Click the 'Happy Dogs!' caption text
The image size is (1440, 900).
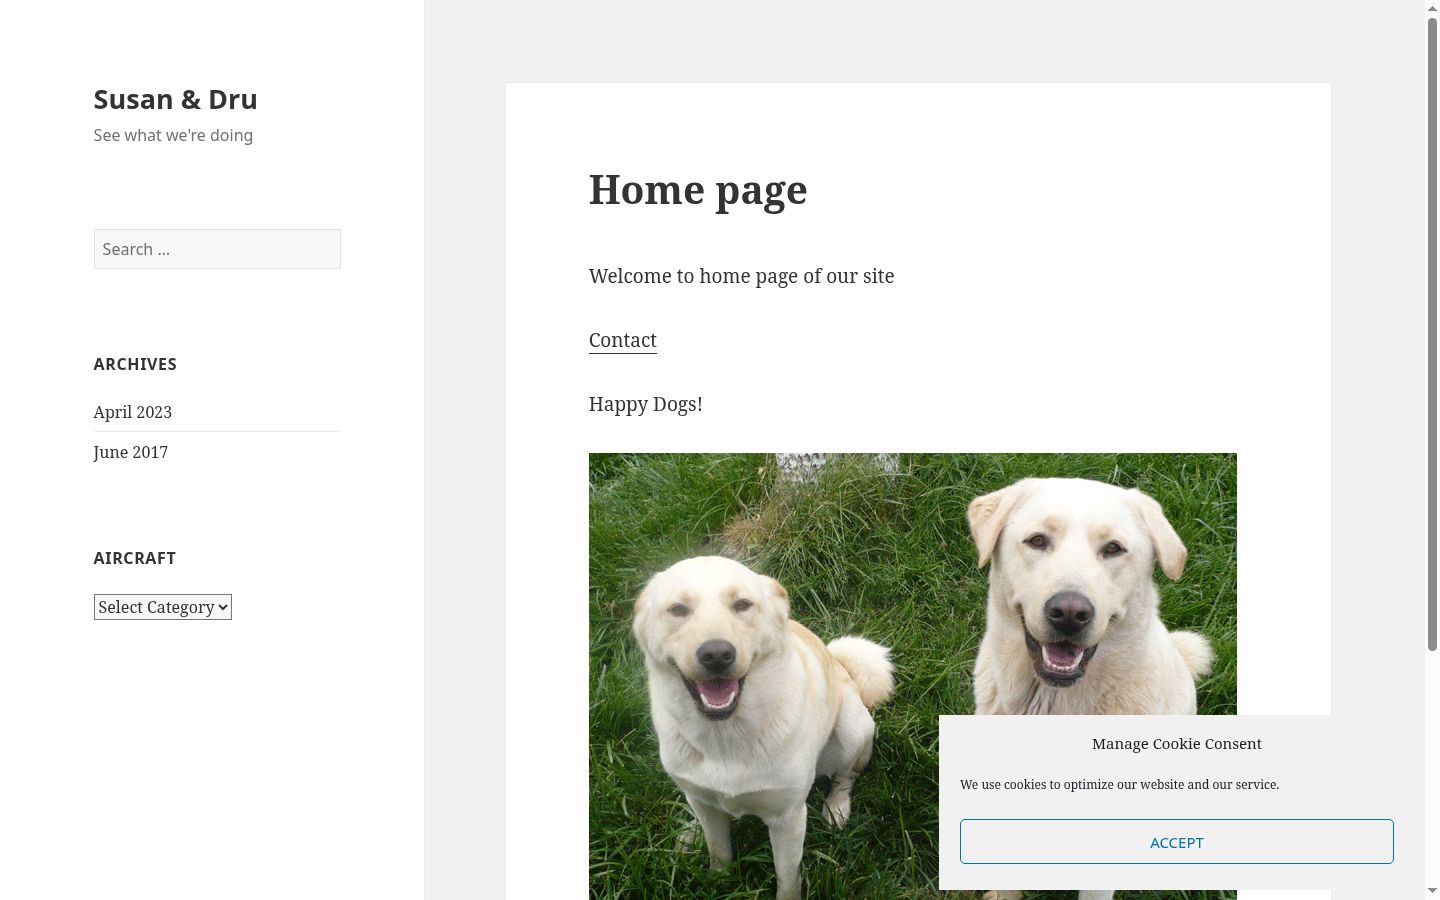click(646, 404)
